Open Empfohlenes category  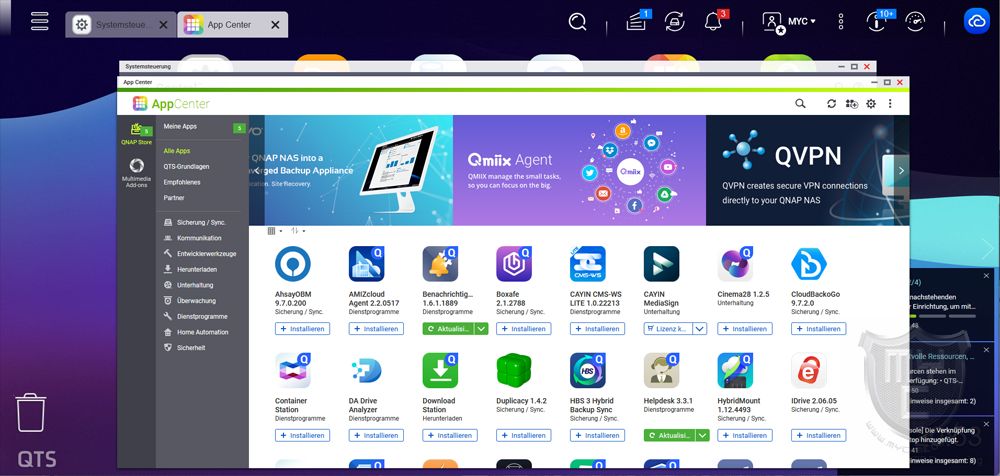(182, 182)
